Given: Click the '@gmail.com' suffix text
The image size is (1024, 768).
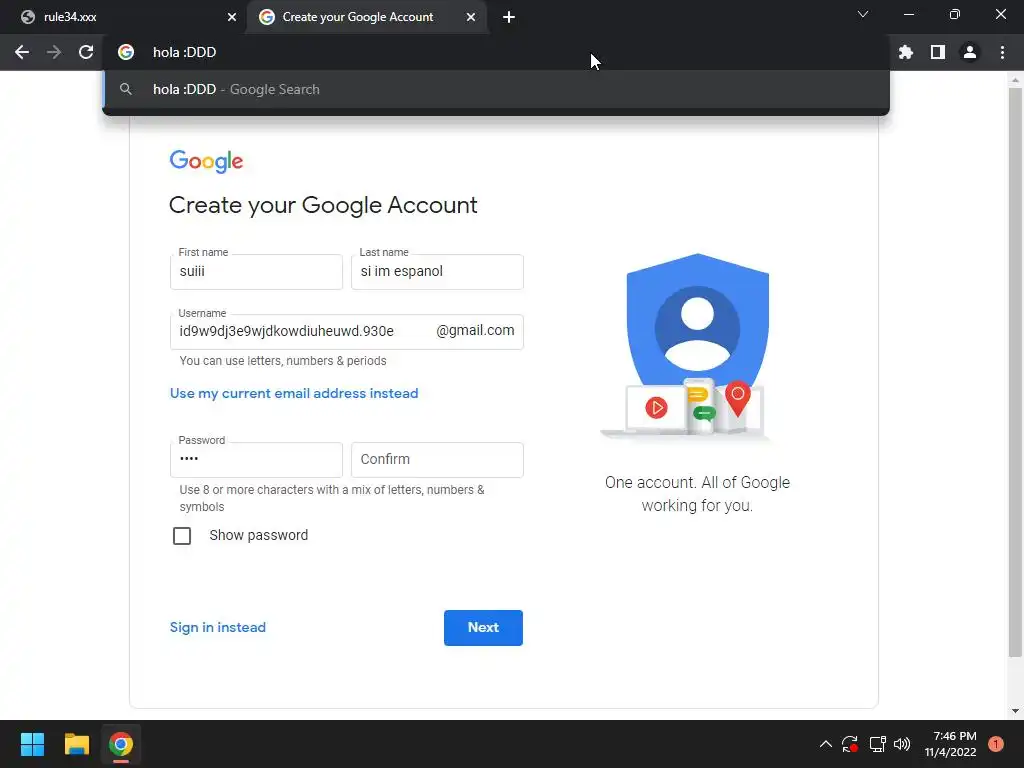Looking at the screenshot, I should pos(475,330).
